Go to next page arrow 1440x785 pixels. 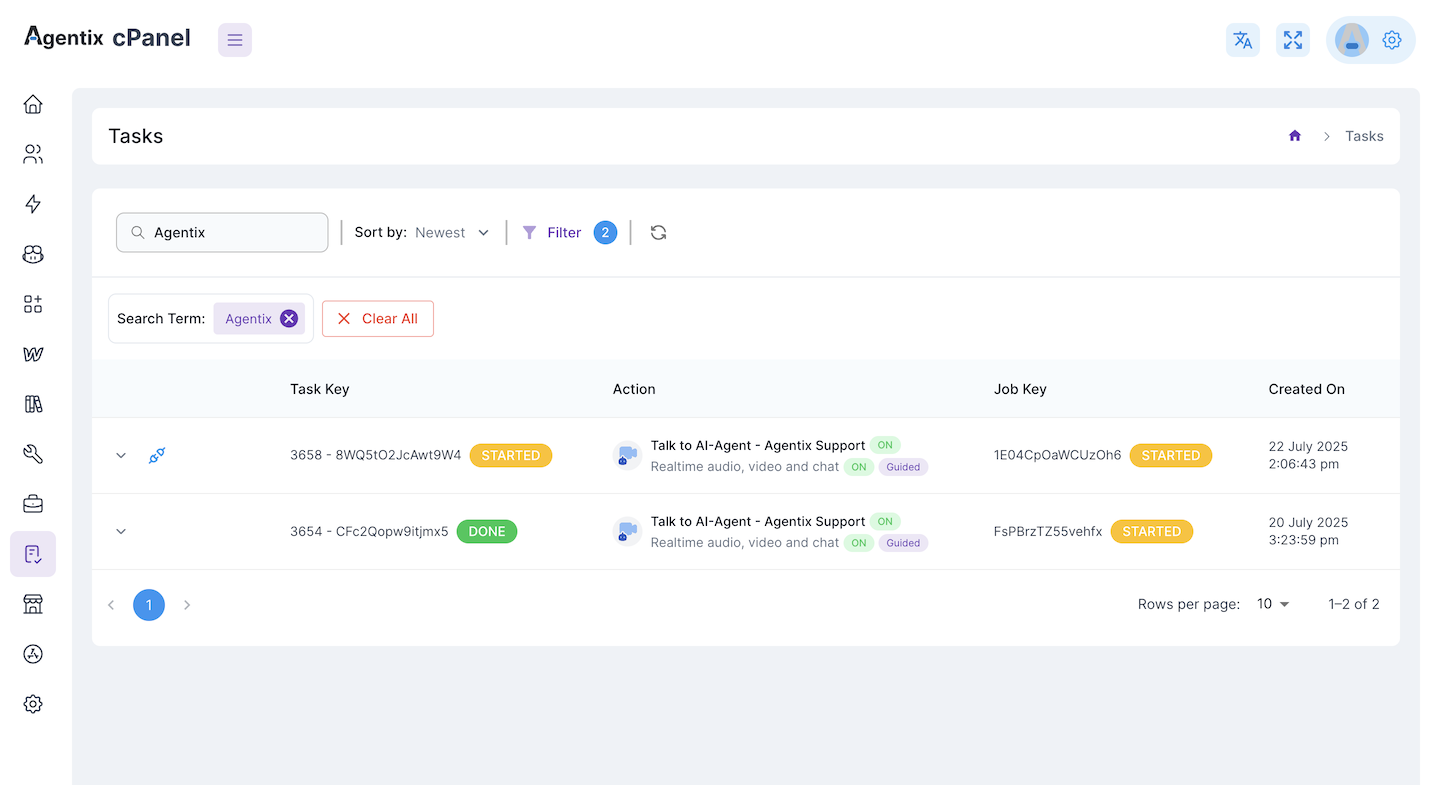point(187,605)
